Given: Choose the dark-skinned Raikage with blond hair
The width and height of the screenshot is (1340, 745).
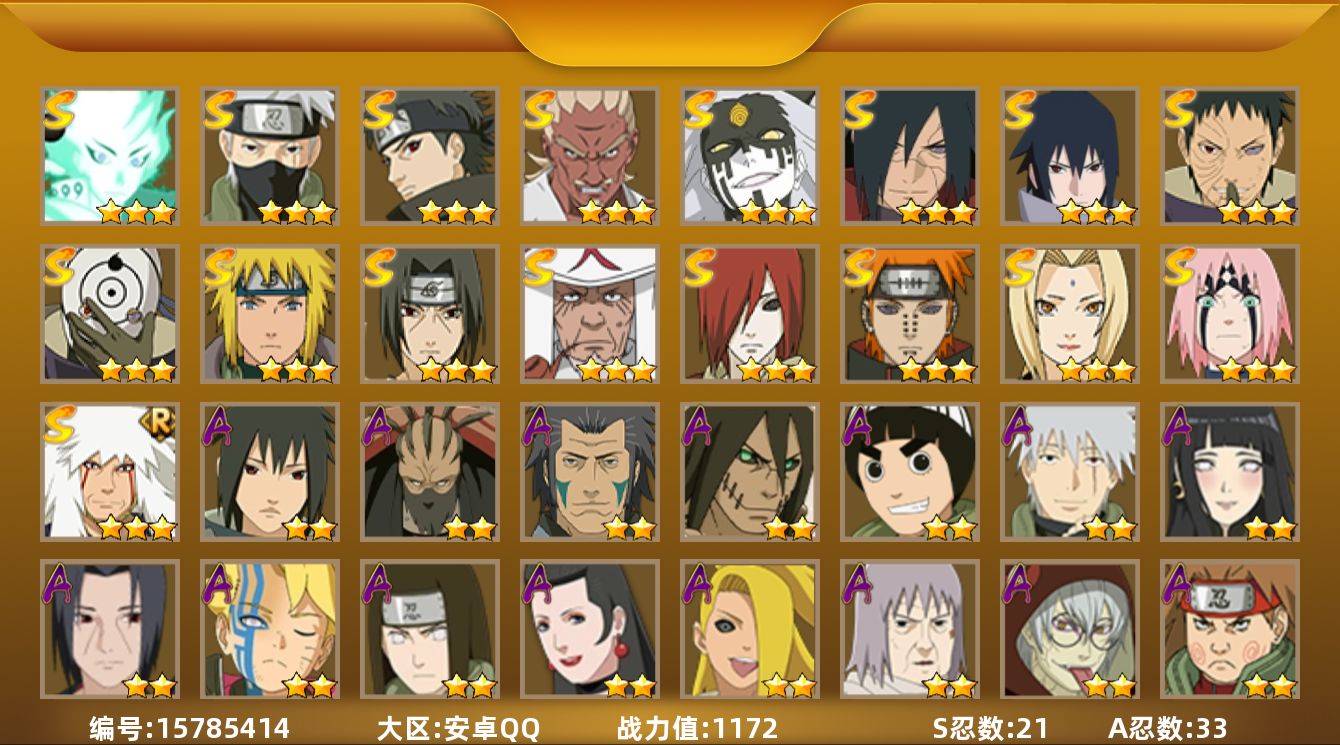Looking at the screenshot, I should tap(590, 156).
